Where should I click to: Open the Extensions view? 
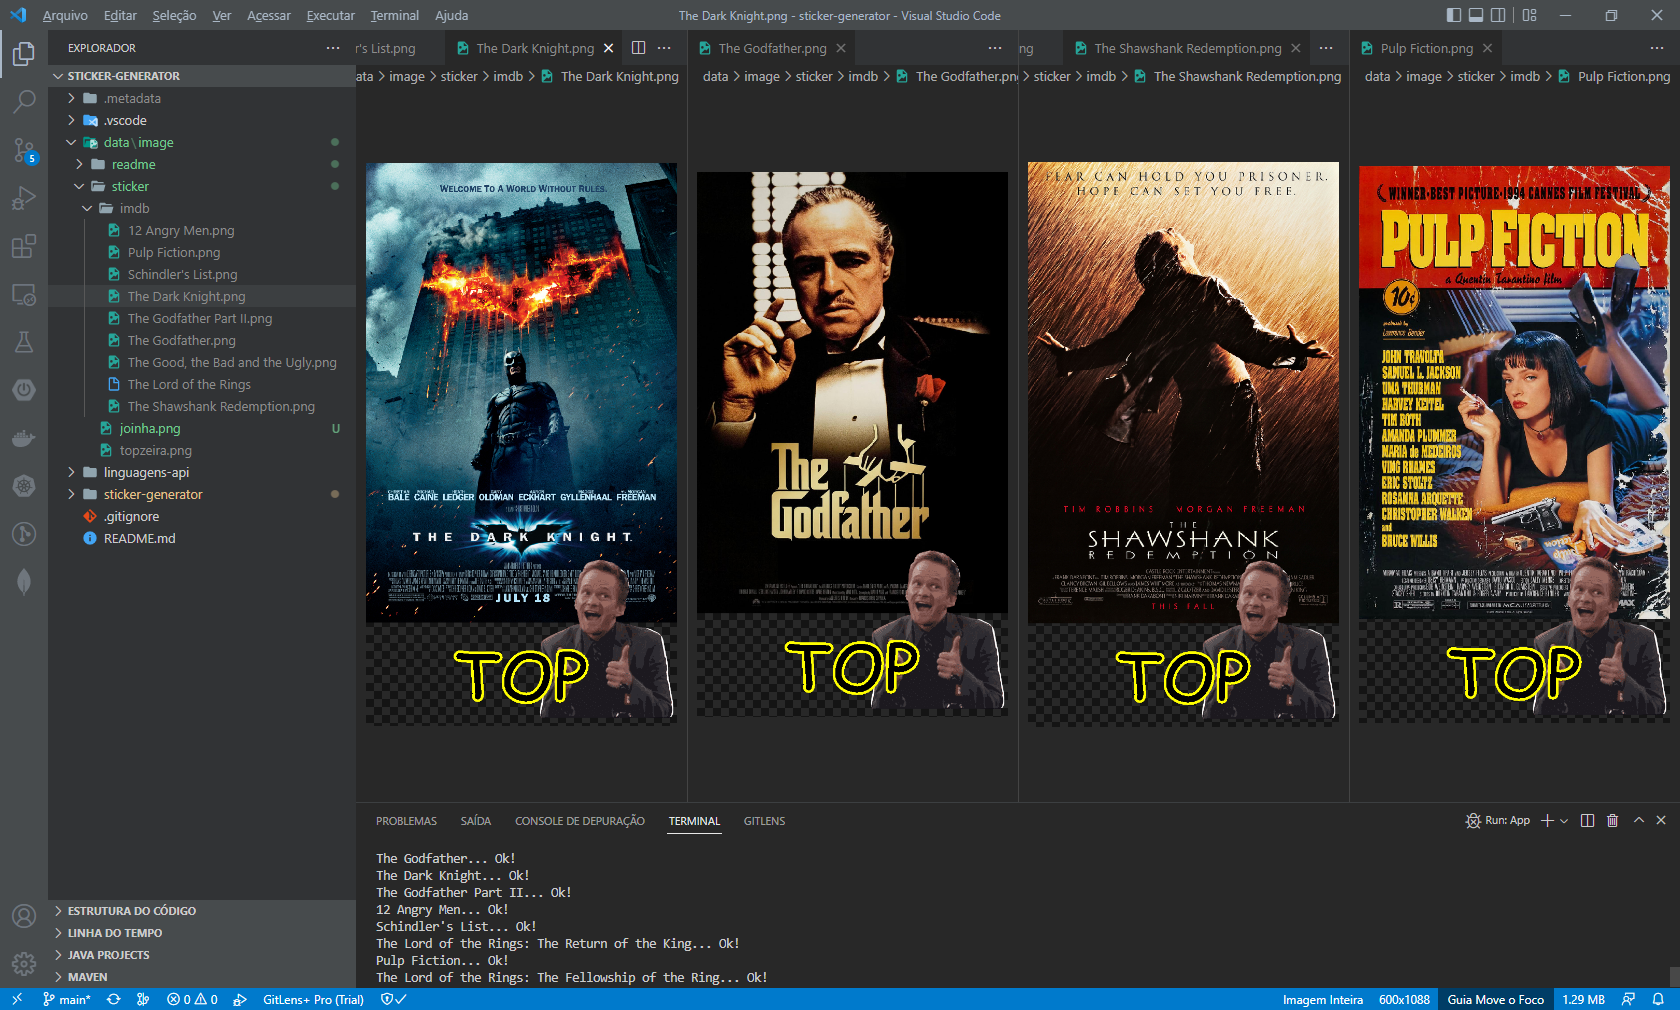tap(24, 246)
